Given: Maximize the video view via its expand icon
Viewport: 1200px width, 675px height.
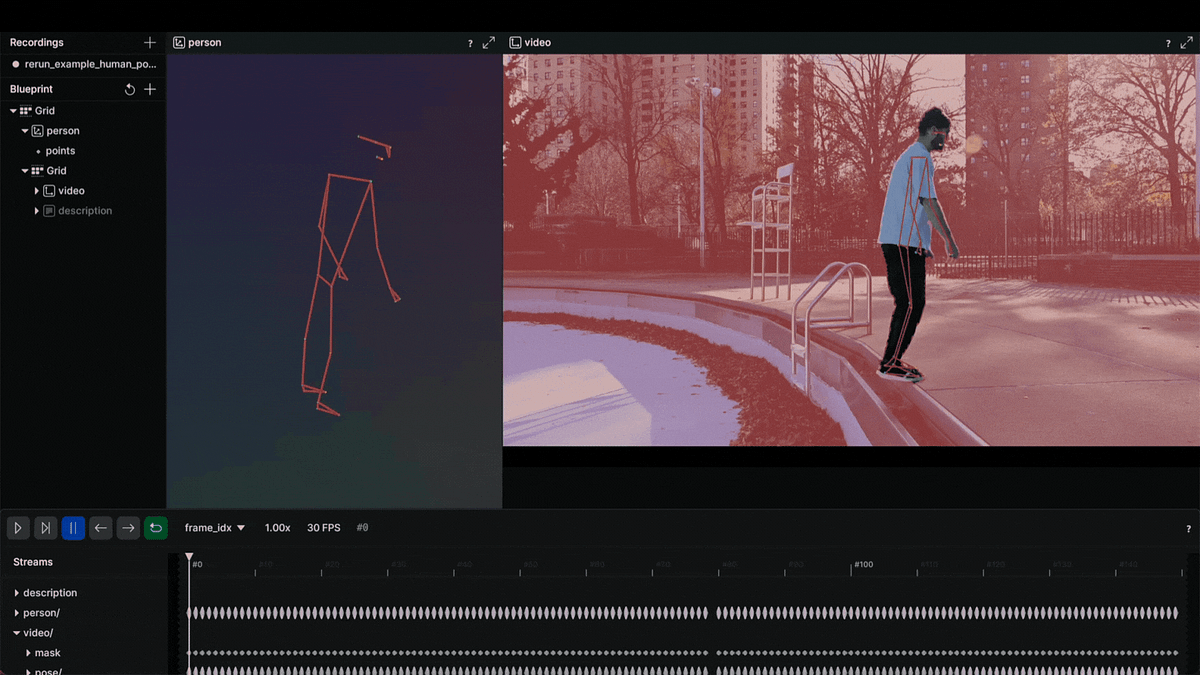Looking at the screenshot, I should click(1186, 42).
